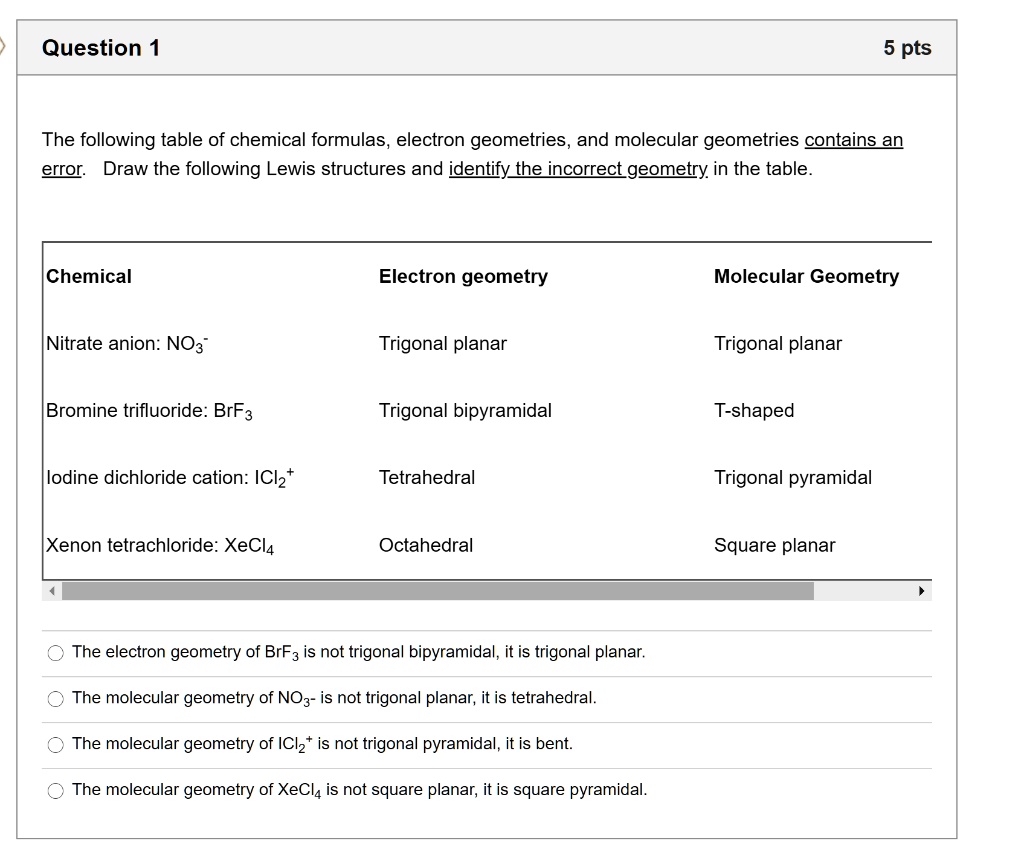Select the answer saying XeCl4 is square pyramidal

click(x=57, y=790)
